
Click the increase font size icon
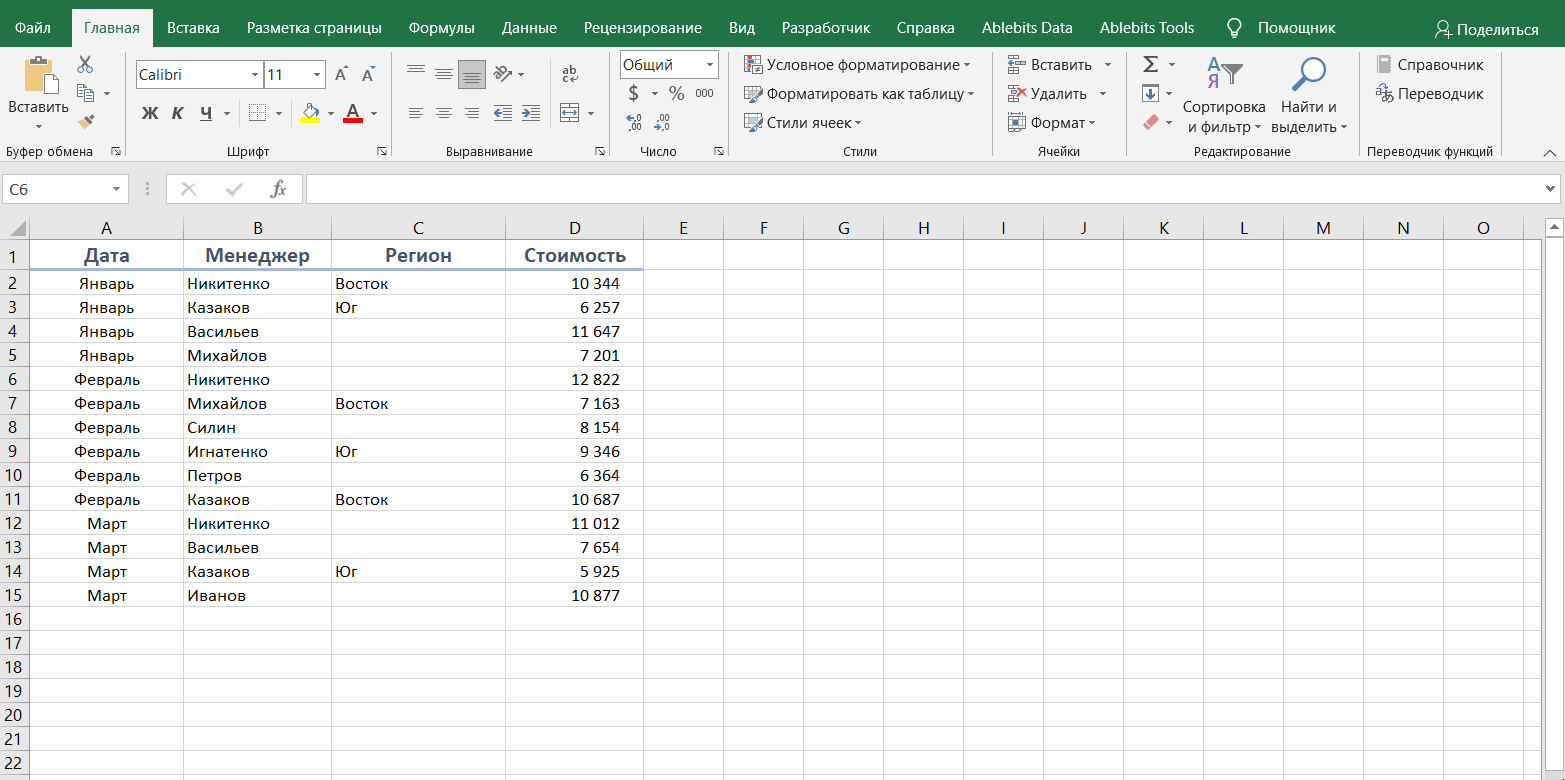click(342, 75)
